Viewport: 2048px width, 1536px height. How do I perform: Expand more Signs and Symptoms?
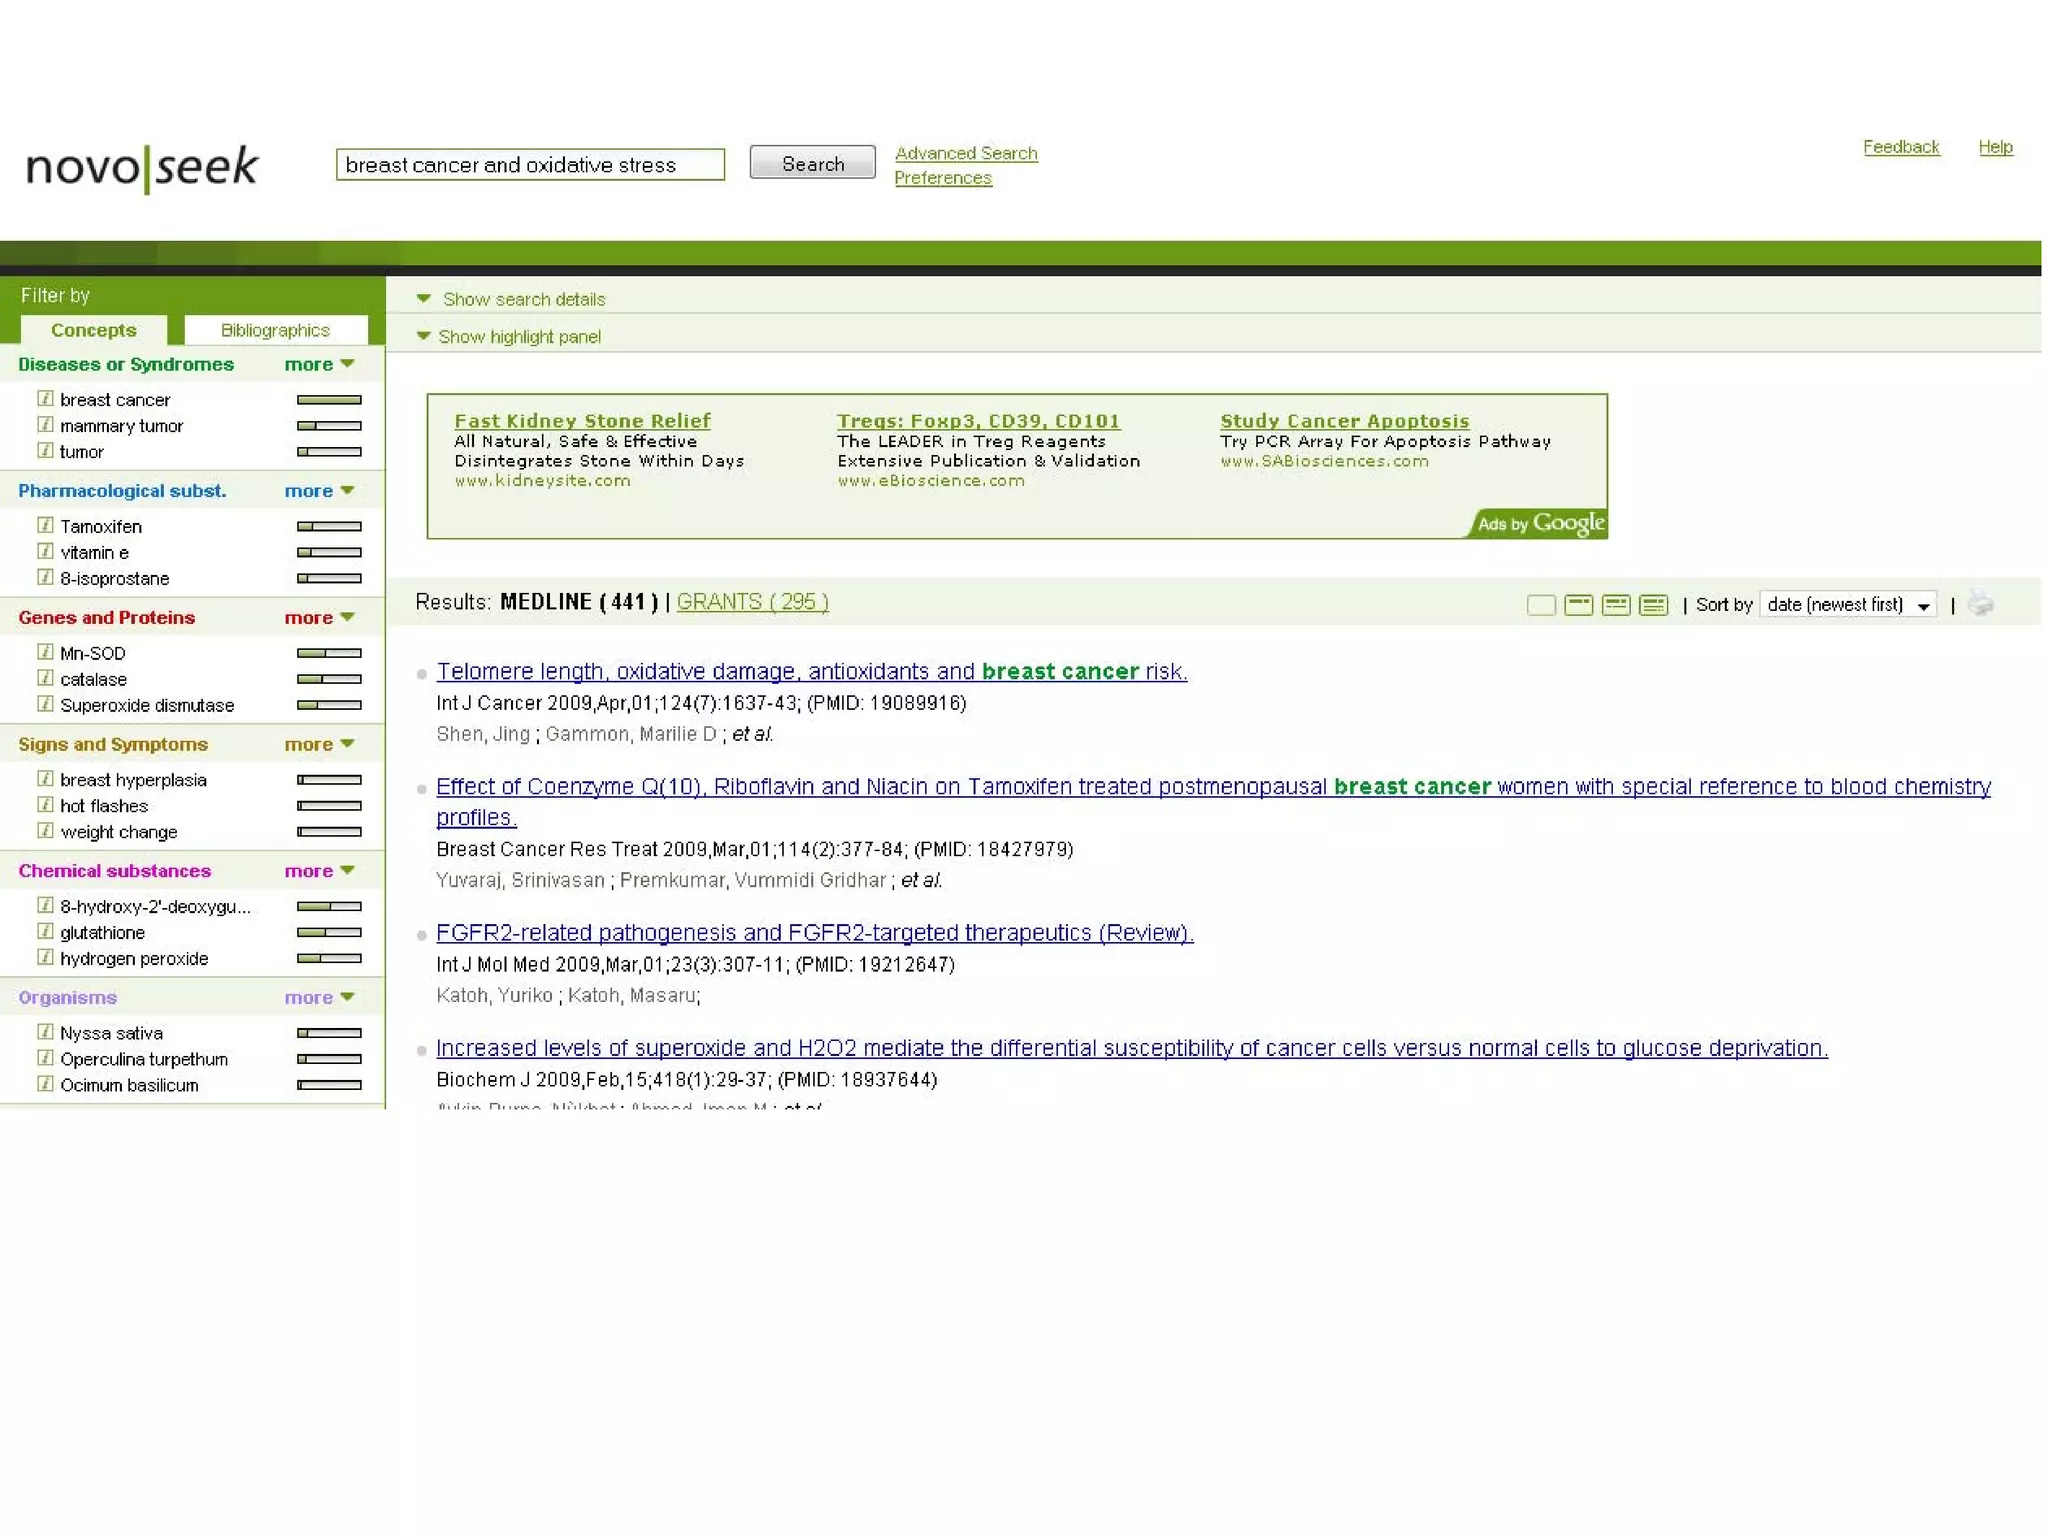tap(319, 745)
